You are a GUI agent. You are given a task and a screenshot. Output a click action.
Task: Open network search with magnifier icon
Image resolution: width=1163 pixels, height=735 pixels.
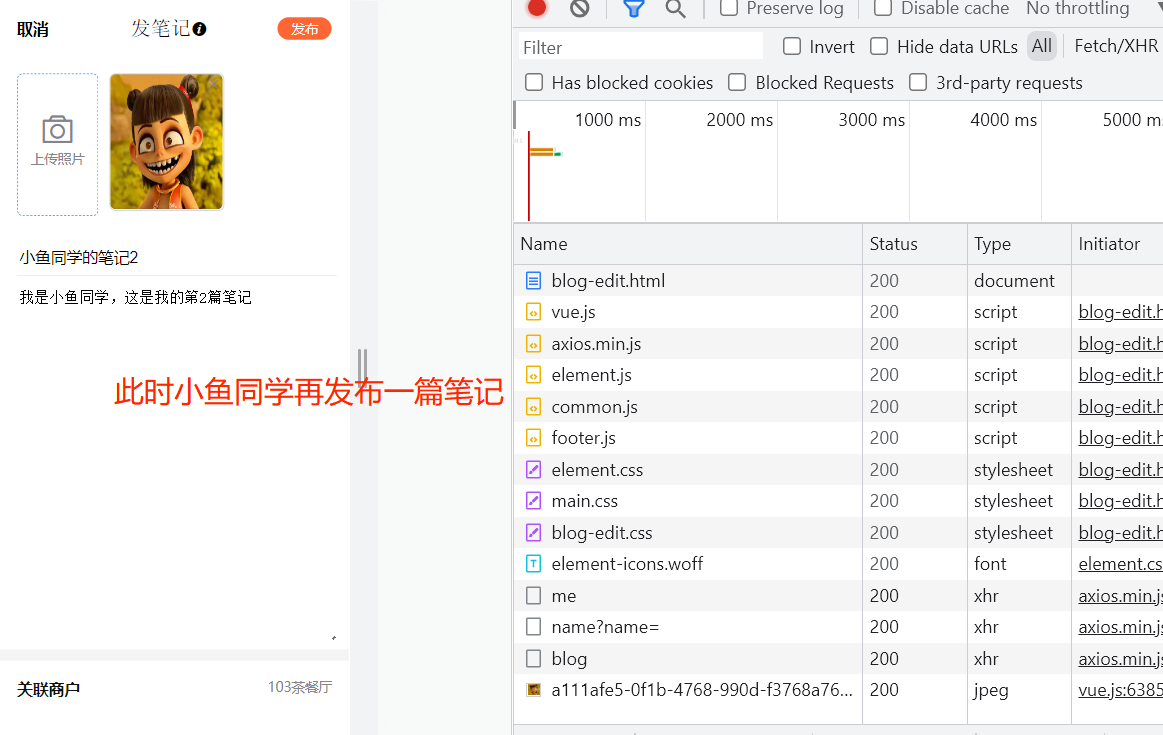(675, 9)
